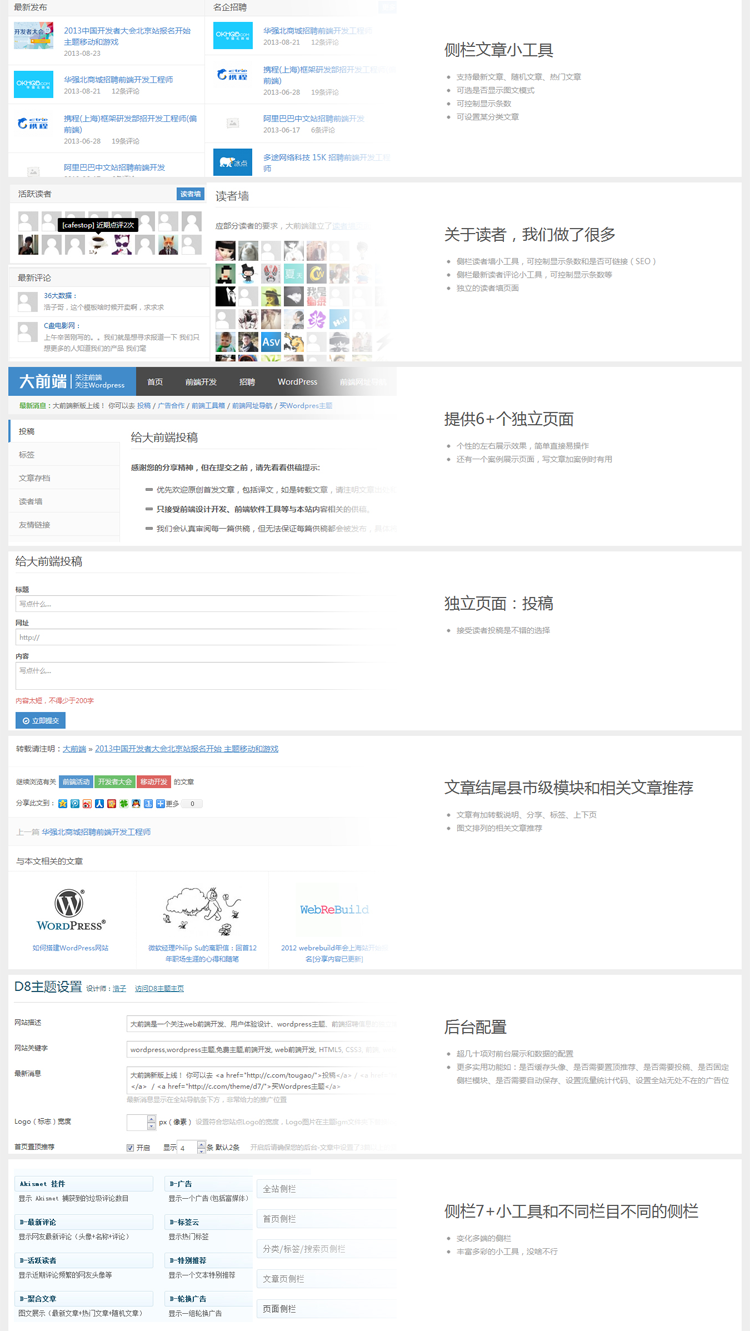Click the 显示 count stepper arrows
This screenshot has height=1331, width=750.
[200, 1148]
